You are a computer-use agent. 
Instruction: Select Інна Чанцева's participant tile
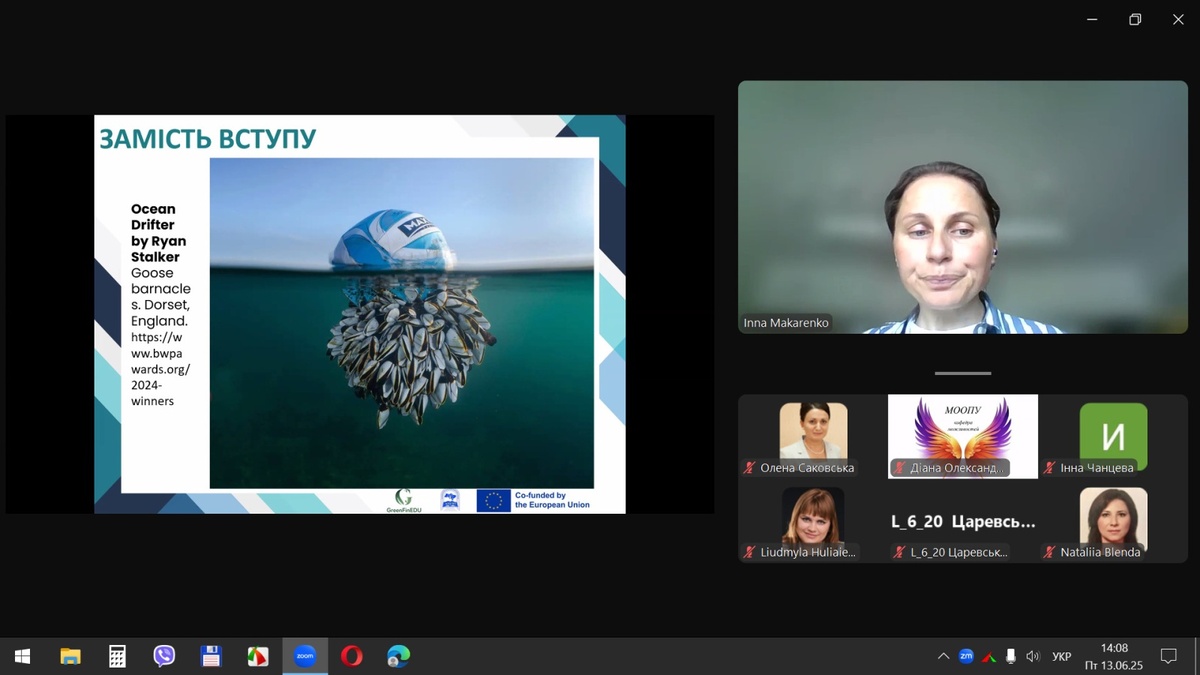[1113, 436]
